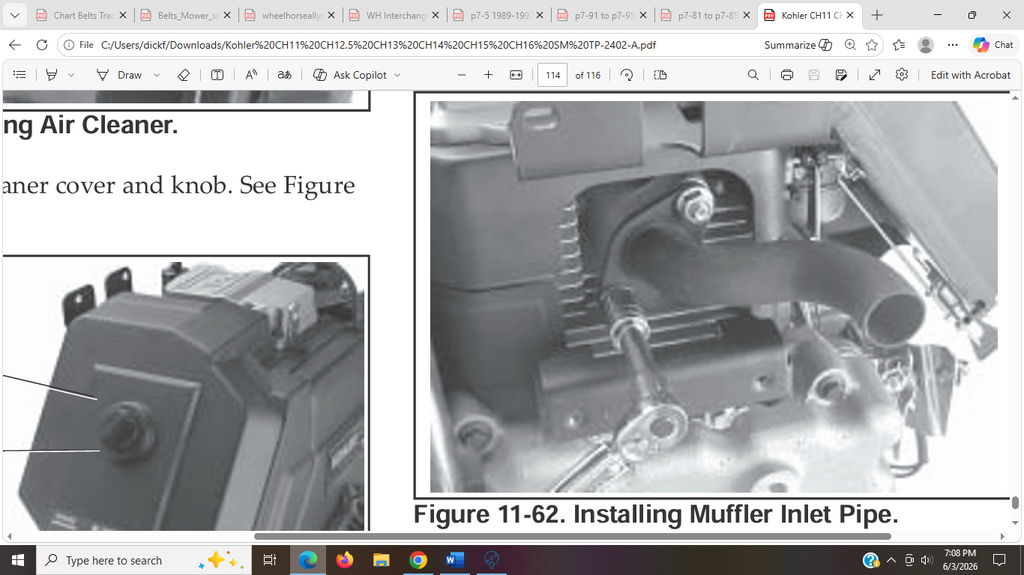This screenshot has width=1024, height=575.
Task: Show hidden system tray icons
Action: (x=891, y=560)
